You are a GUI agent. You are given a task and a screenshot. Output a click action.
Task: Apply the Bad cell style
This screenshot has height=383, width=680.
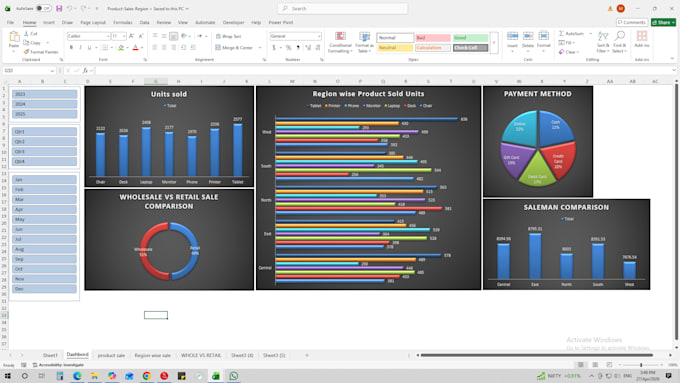[432, 38]
